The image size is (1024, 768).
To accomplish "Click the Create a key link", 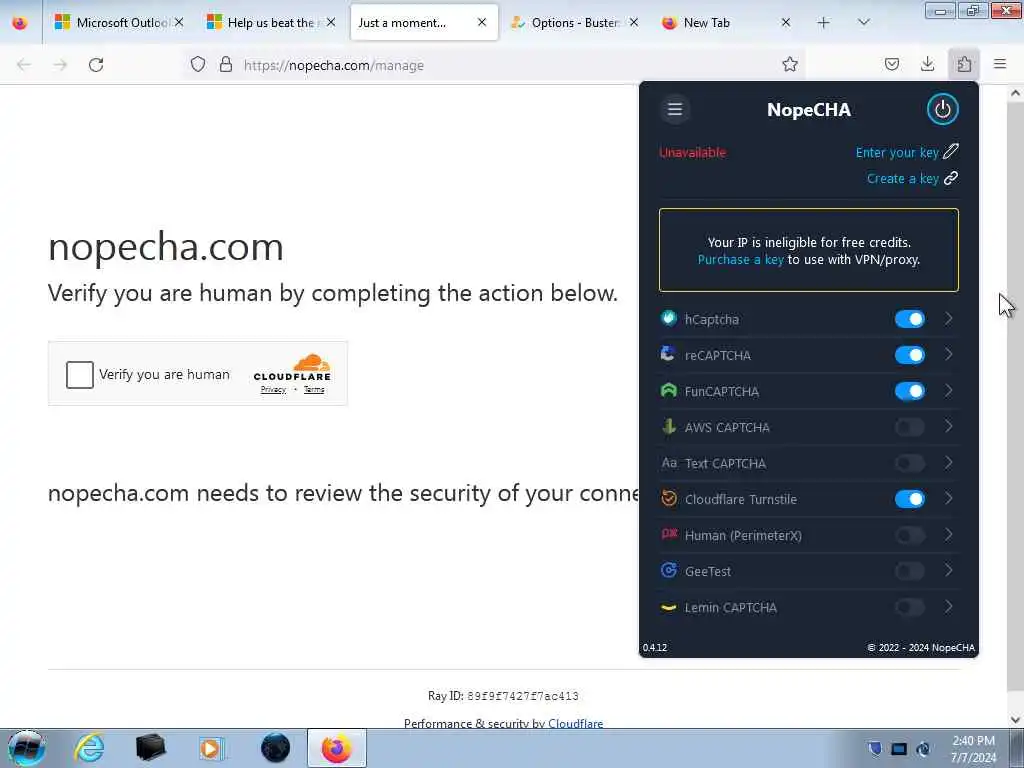I will pyautogui.click(x=903, y=178).
